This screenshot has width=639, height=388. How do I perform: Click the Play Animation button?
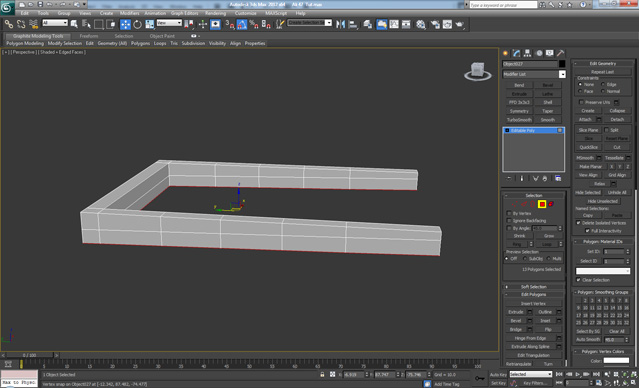pyautogui.click(x=578, y=374)
